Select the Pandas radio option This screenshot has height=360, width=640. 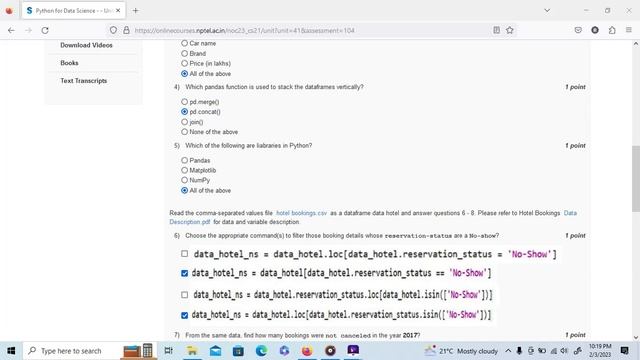click(184, 160)
